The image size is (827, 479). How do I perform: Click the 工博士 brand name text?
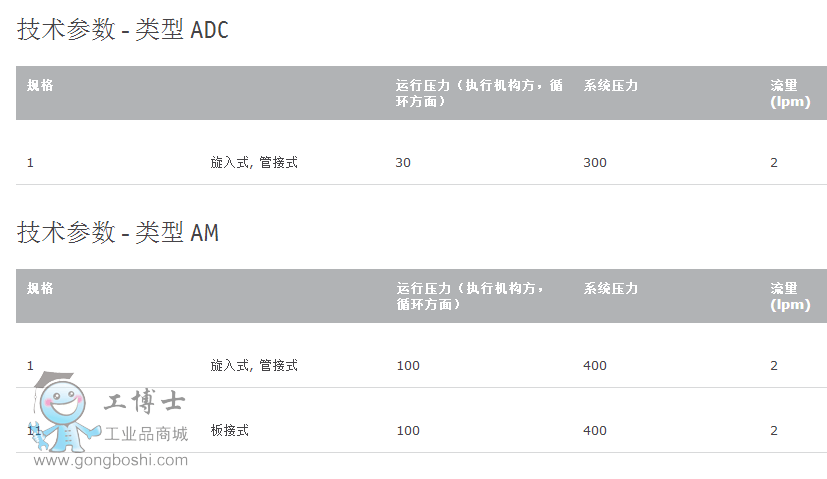pyautogui.click(x=145, y=402)
